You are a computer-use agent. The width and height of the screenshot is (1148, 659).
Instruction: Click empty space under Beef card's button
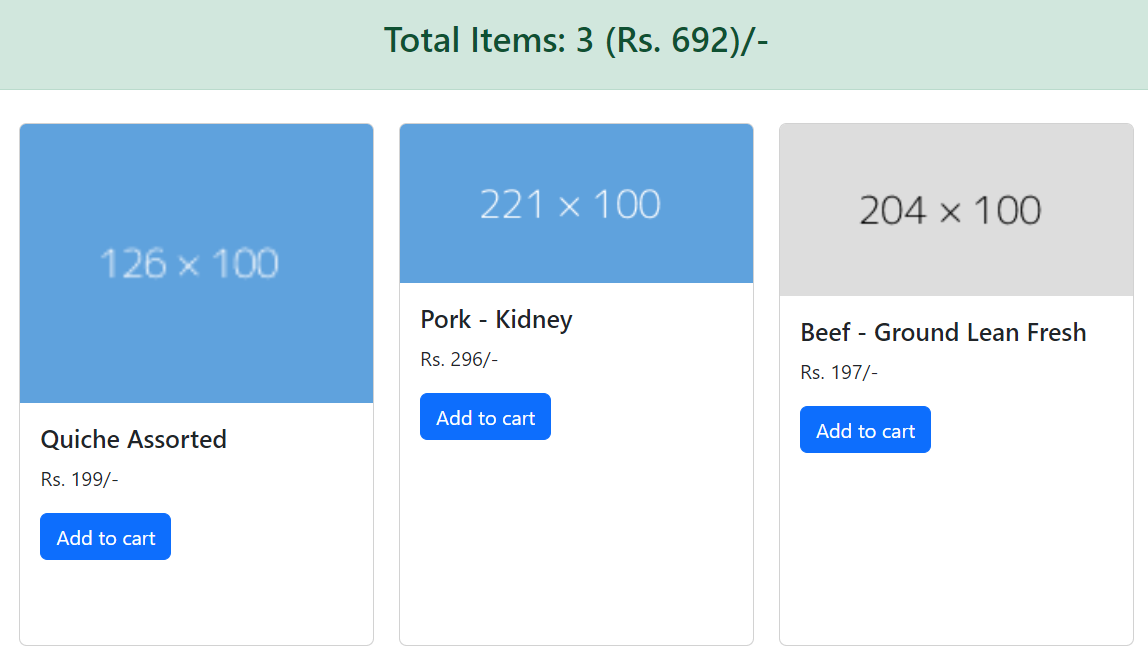click(956, 560)
